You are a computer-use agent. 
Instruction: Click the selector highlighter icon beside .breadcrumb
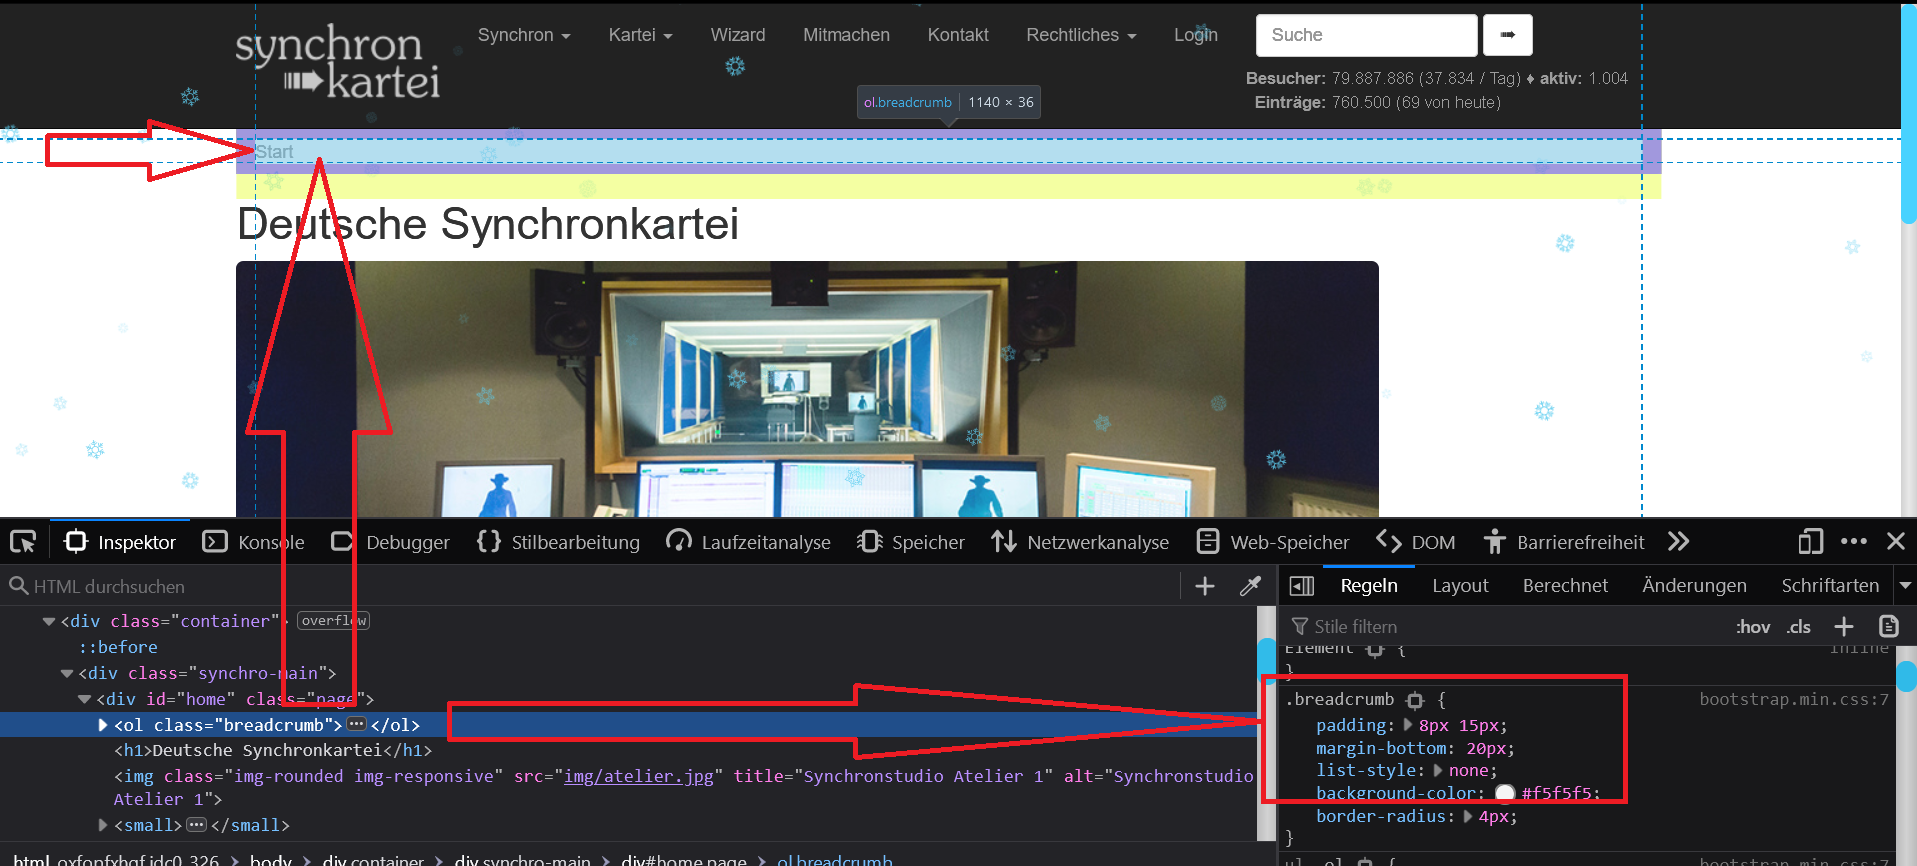[1415, 700]
